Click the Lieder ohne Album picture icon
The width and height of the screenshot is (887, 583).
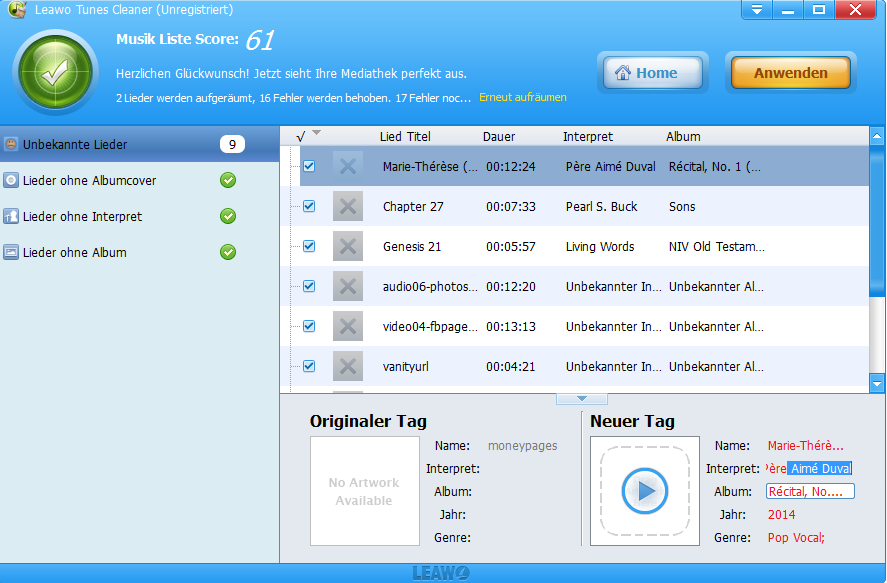click(11, 252)
